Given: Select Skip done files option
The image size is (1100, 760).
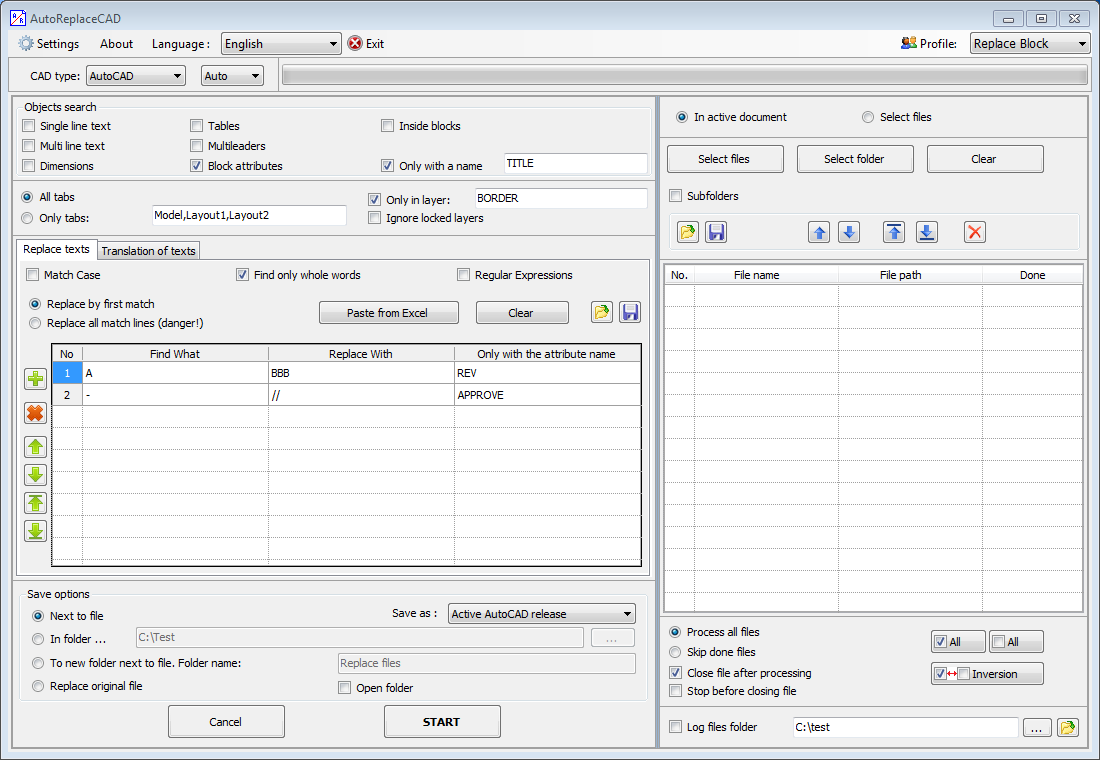Looking at the screenshot, I should [x=675, y=652].
